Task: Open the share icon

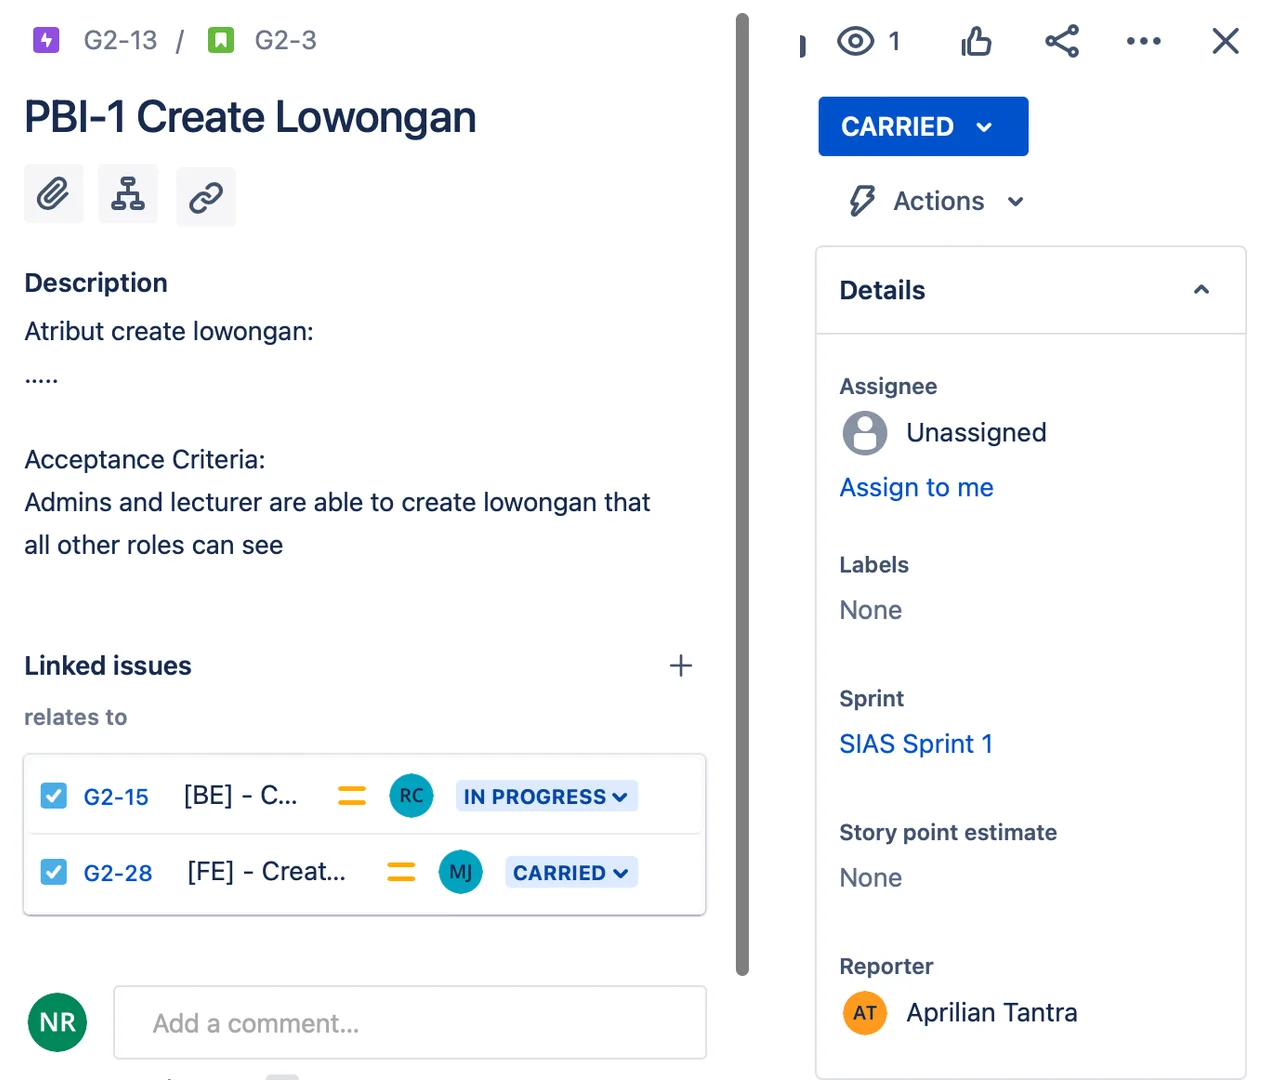Action: point(1062,41)
